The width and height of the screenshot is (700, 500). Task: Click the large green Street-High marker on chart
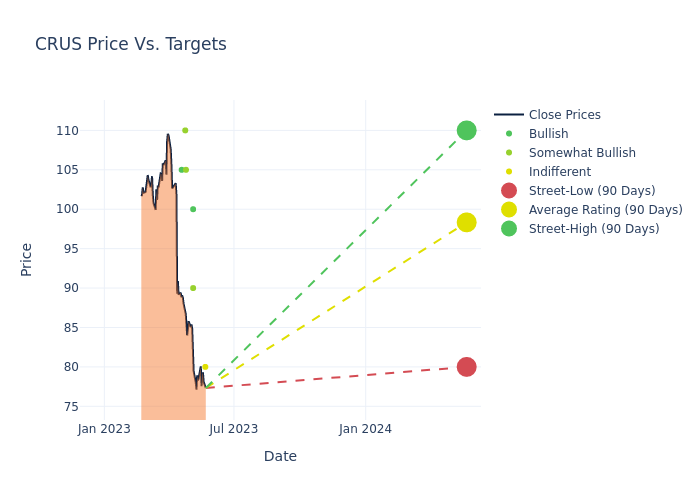click(467, 130)
